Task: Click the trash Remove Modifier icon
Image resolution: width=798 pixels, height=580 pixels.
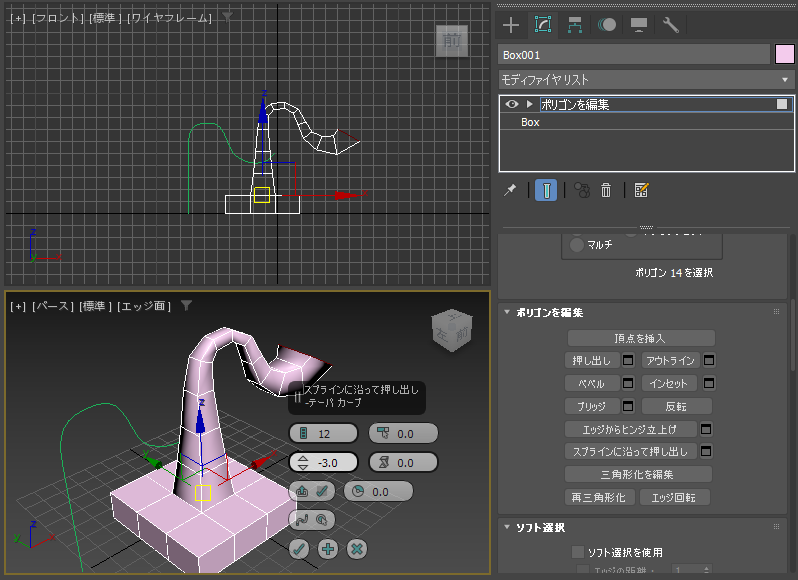Action: [x=606, y=190]
